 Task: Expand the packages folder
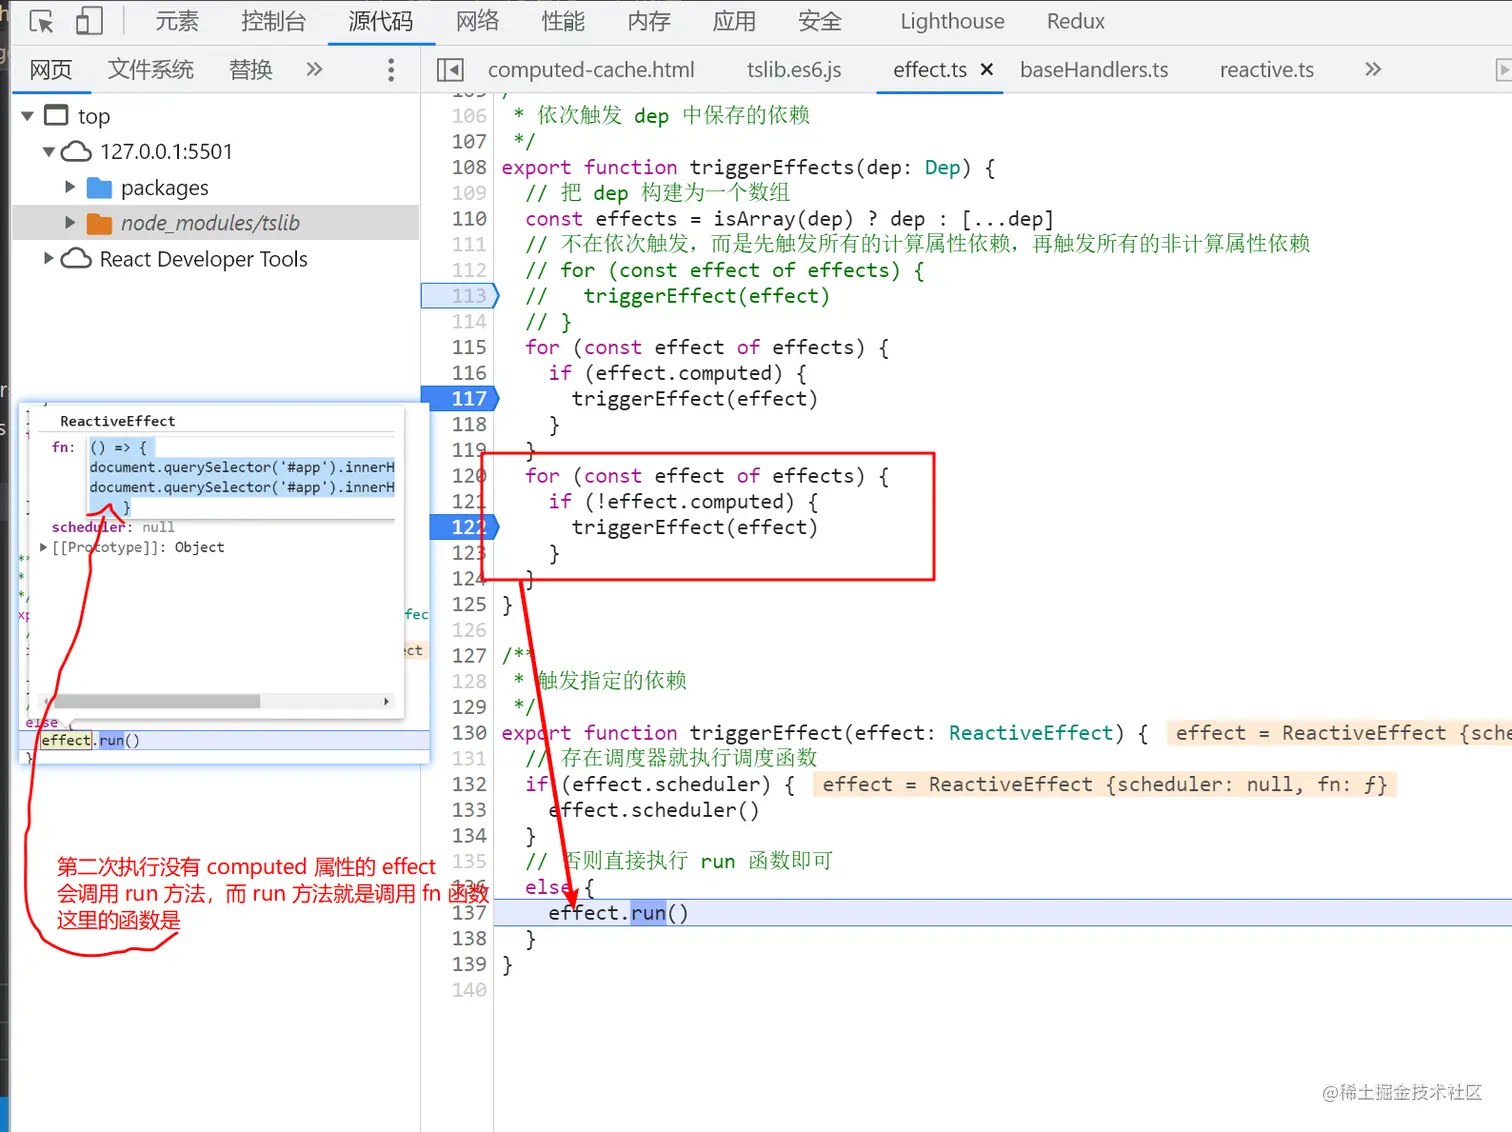pyautogui.click(x=70, y=187)
